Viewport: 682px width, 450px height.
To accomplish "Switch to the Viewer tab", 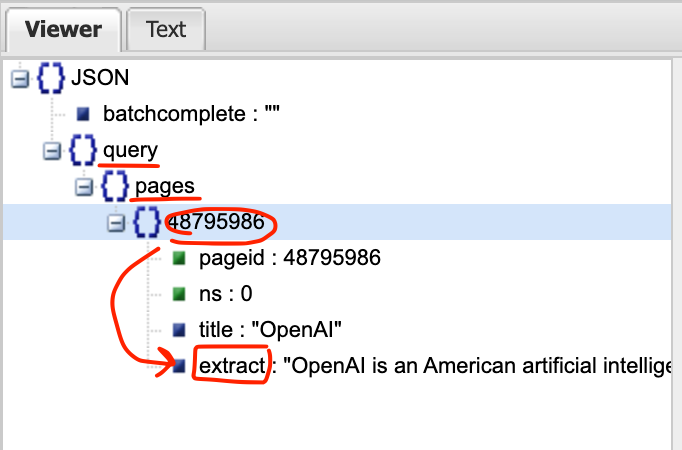I will point(63,30).
